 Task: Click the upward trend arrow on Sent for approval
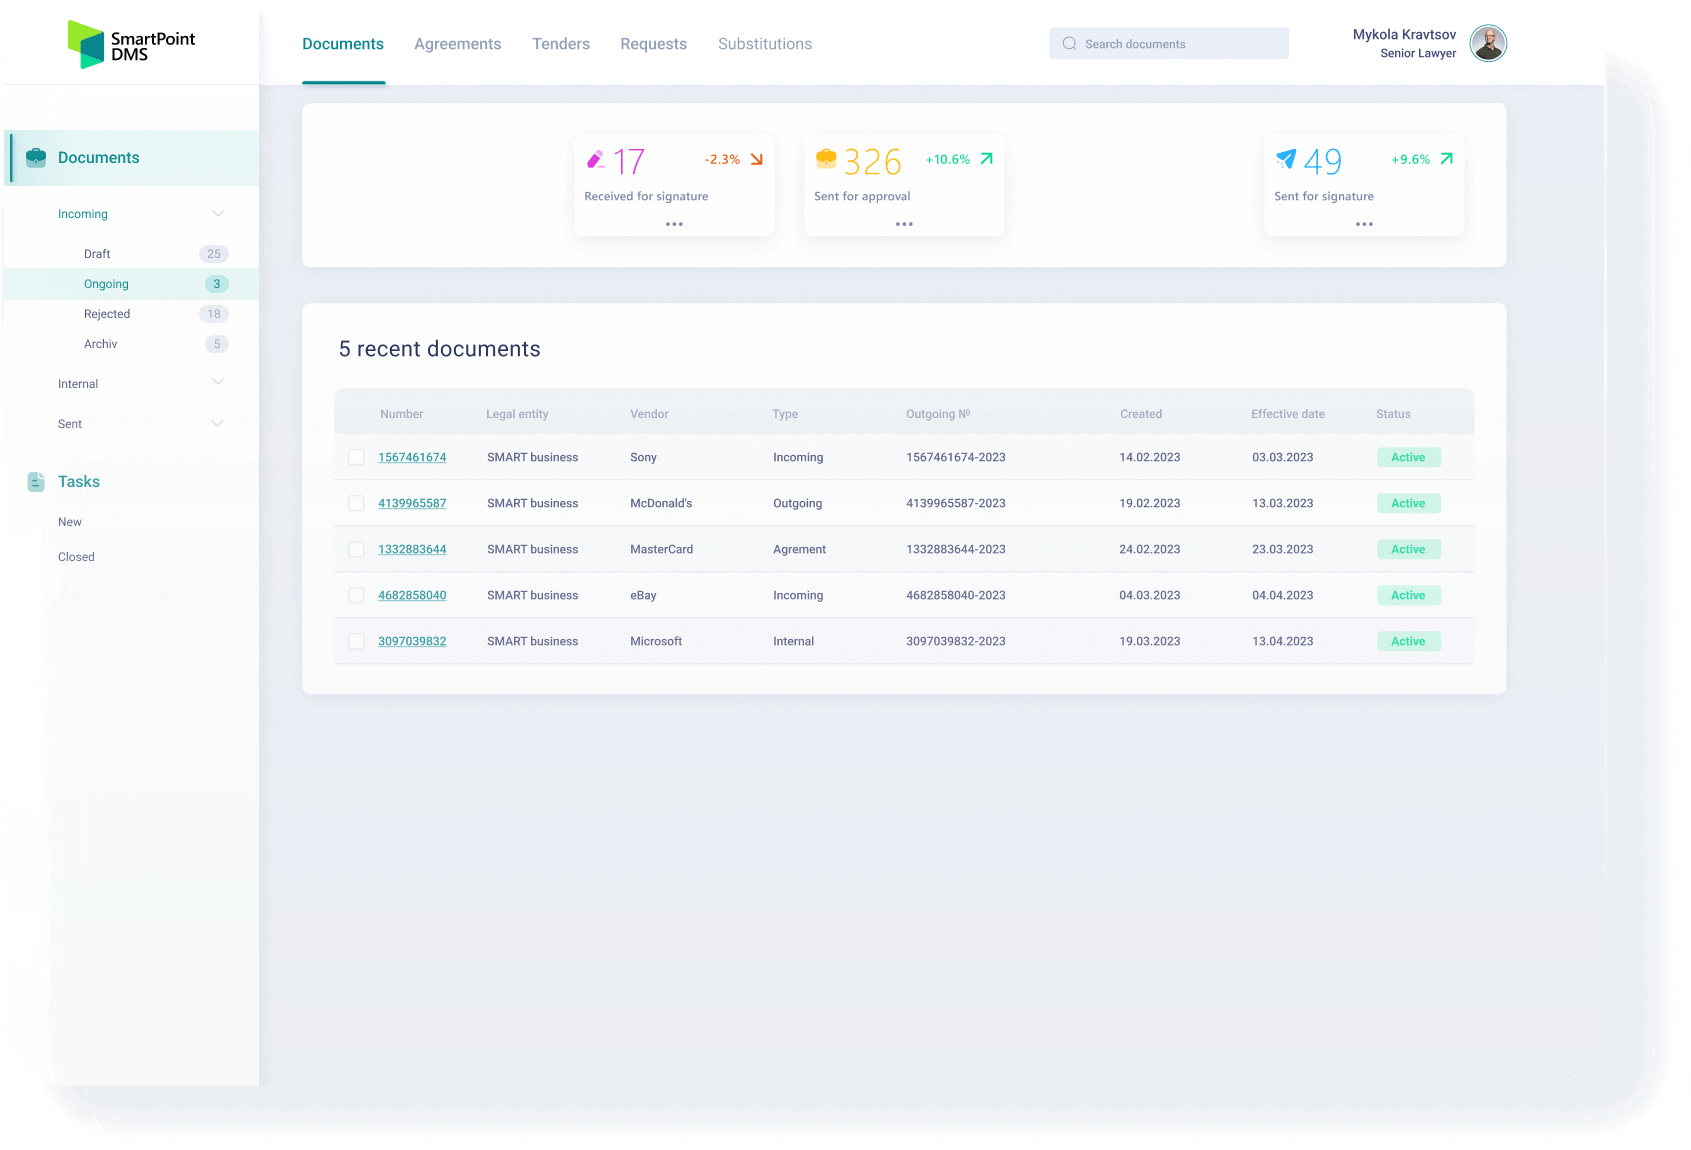point(986,158)
